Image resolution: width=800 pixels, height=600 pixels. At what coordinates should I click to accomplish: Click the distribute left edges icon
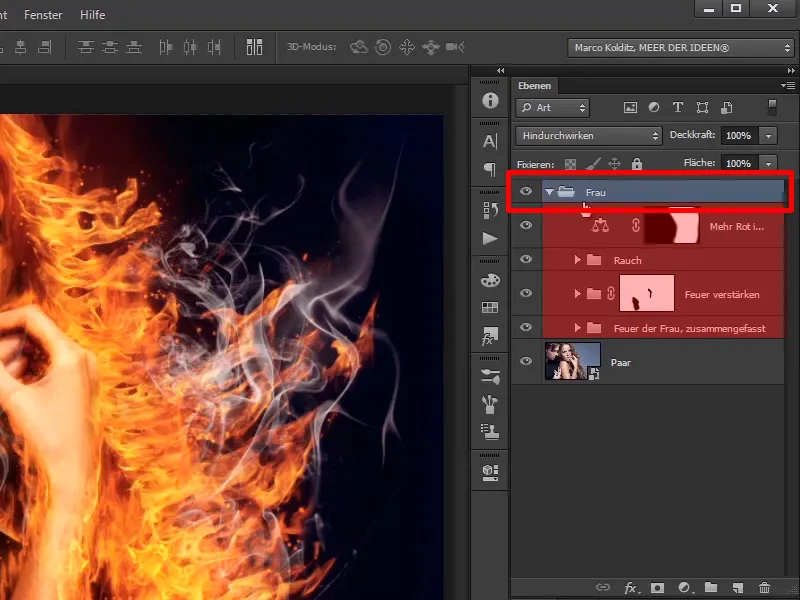(166, 47)
